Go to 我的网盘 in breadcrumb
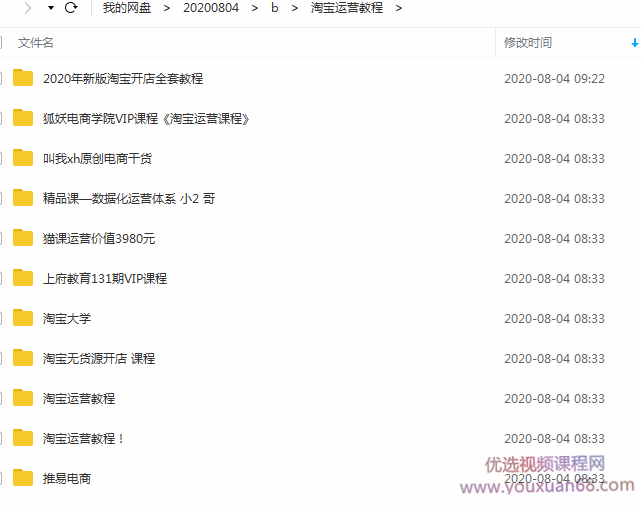Screen dimensions: 641x512 pyautogui.click(x=127, y=8)
